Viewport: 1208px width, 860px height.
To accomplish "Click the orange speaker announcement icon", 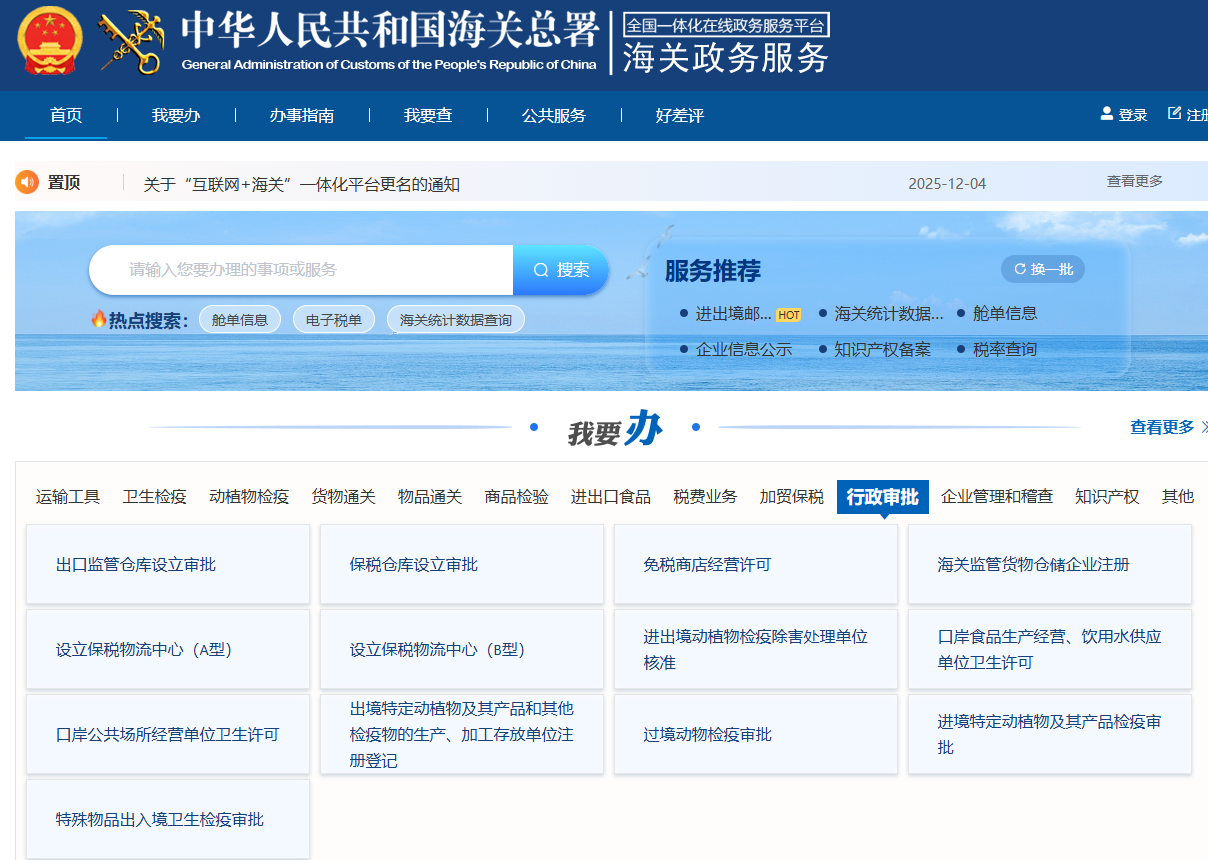I will click(x=27, y=182).
